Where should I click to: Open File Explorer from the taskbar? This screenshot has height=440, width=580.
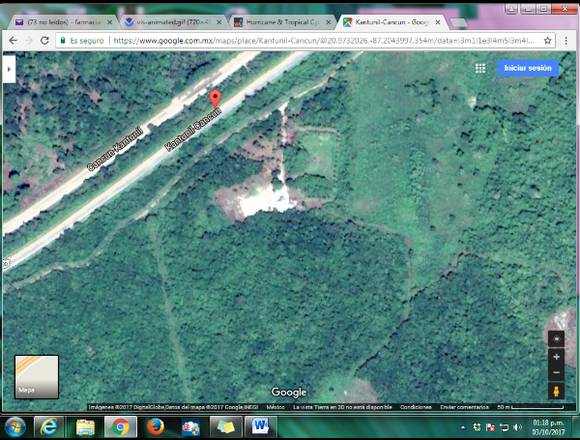coord(85,427)
